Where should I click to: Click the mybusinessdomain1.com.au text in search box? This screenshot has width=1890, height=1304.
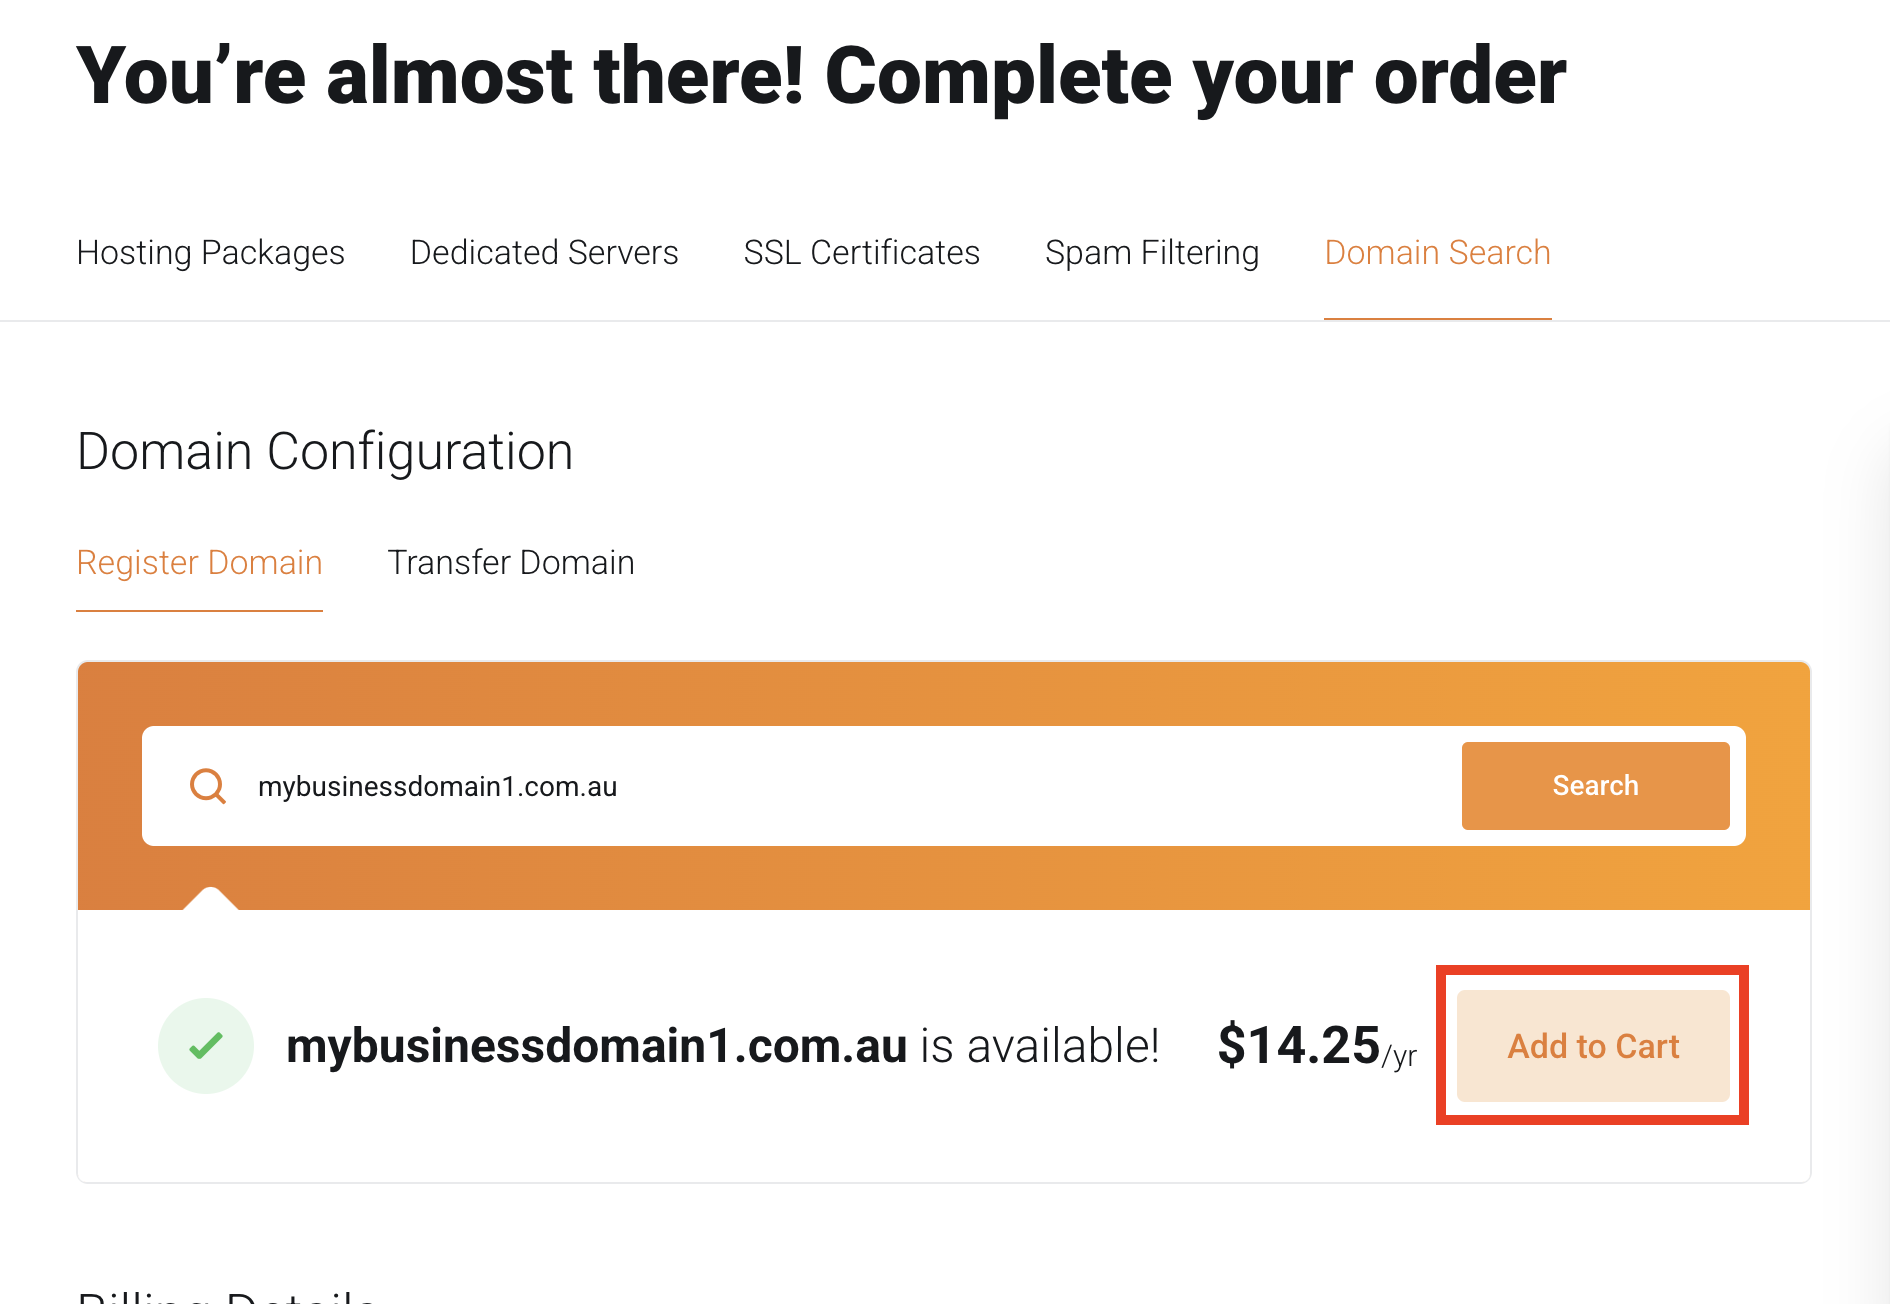(437, 786)
